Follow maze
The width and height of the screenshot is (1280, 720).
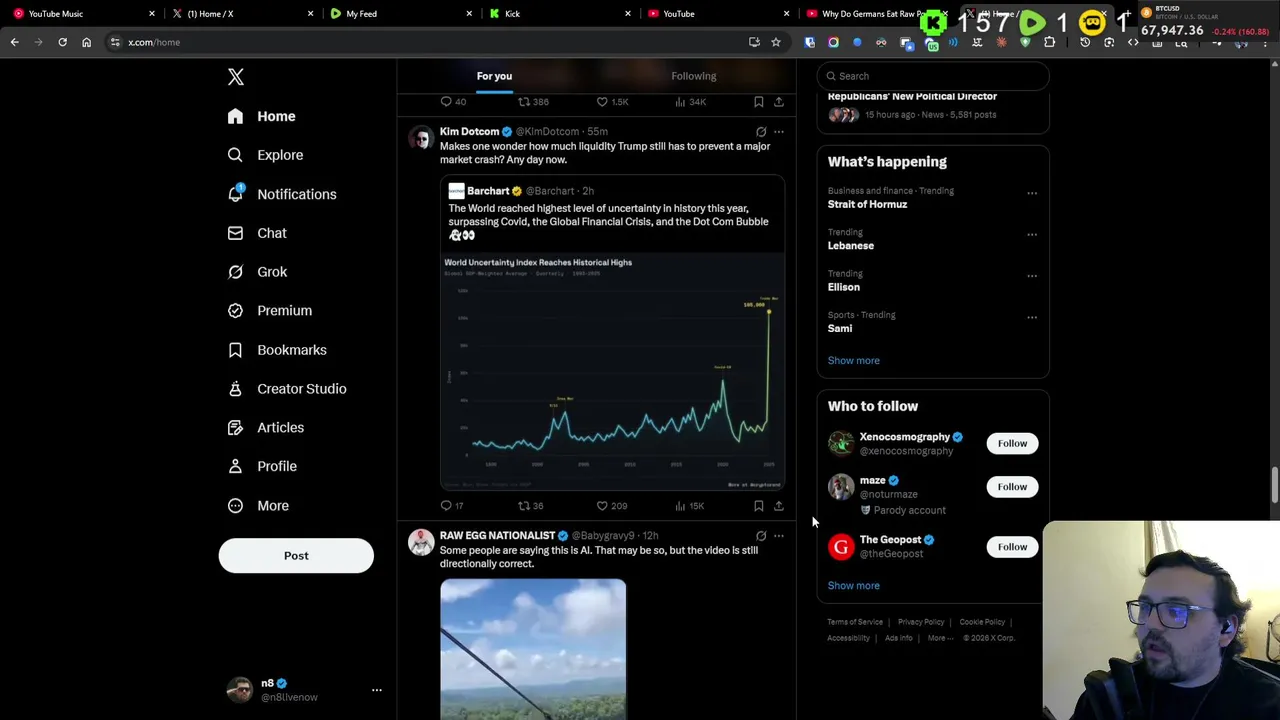tap(1012, 487)
